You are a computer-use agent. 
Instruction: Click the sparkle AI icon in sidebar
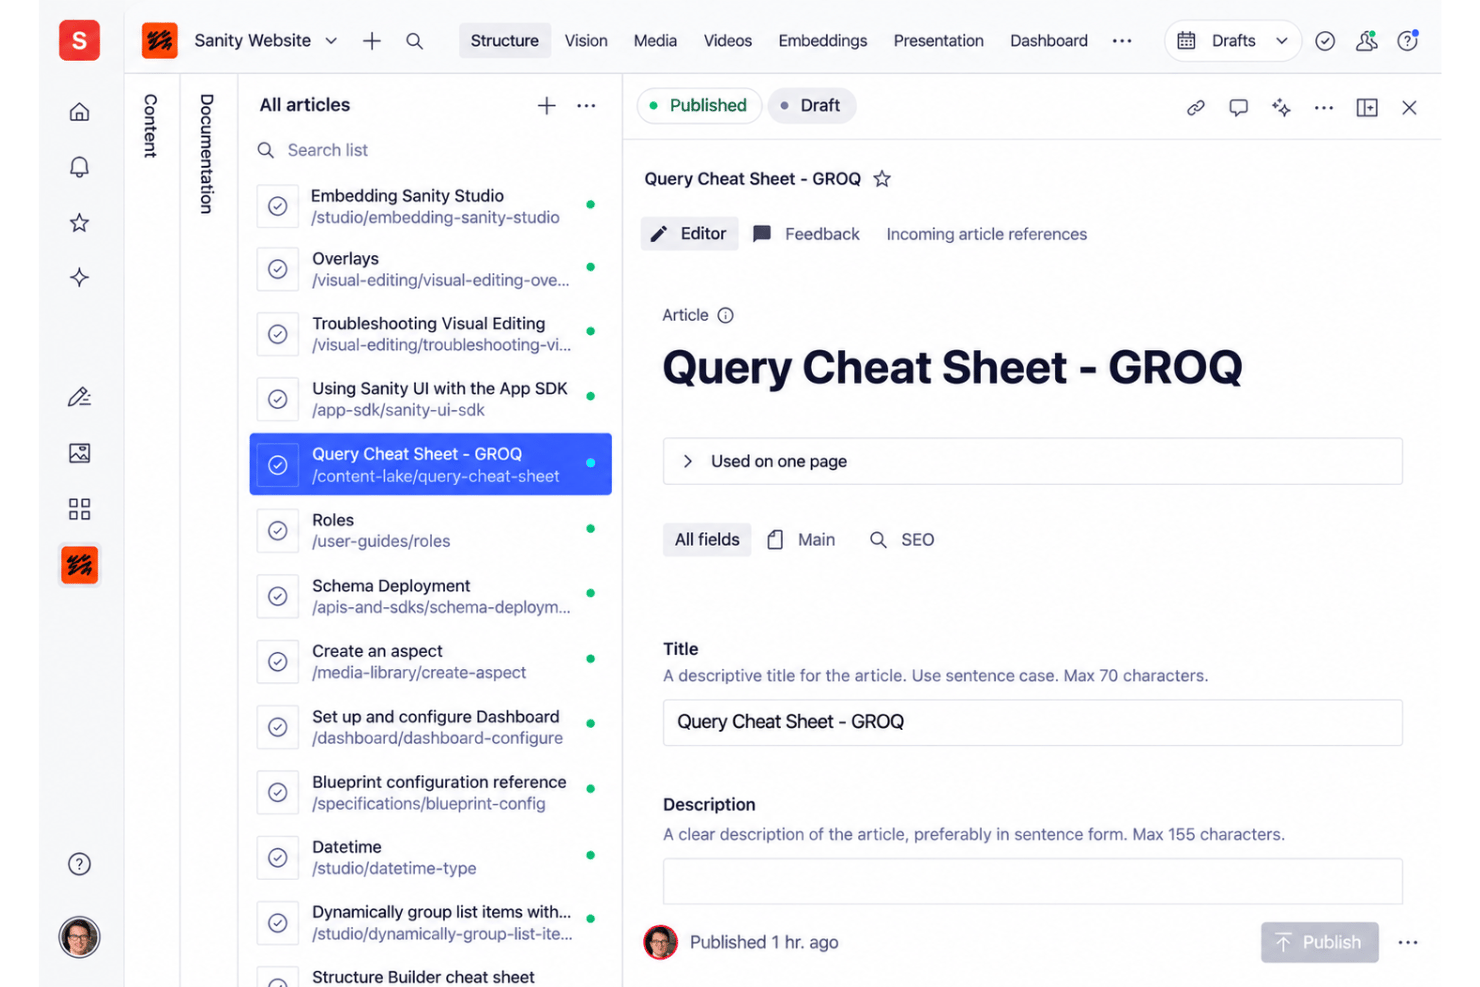point(79,277)
